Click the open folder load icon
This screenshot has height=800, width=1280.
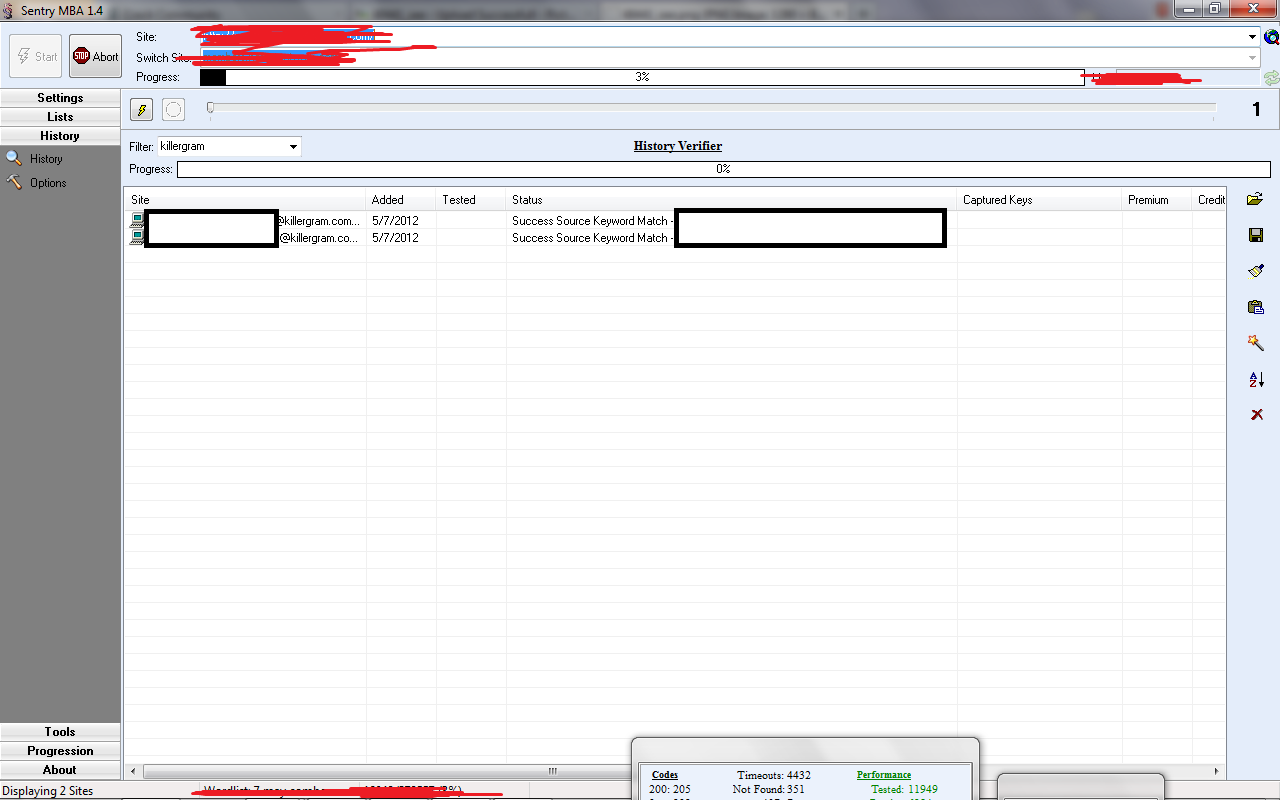pyautogui.click(x=1255, y=199)
